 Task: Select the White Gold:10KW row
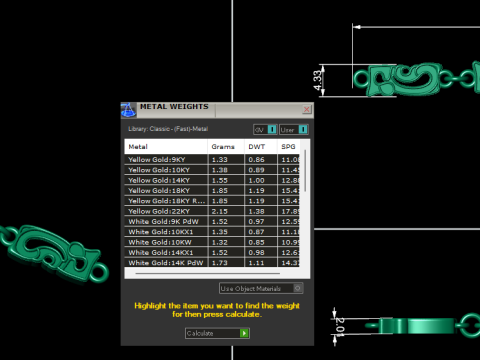tap(212, 242)
